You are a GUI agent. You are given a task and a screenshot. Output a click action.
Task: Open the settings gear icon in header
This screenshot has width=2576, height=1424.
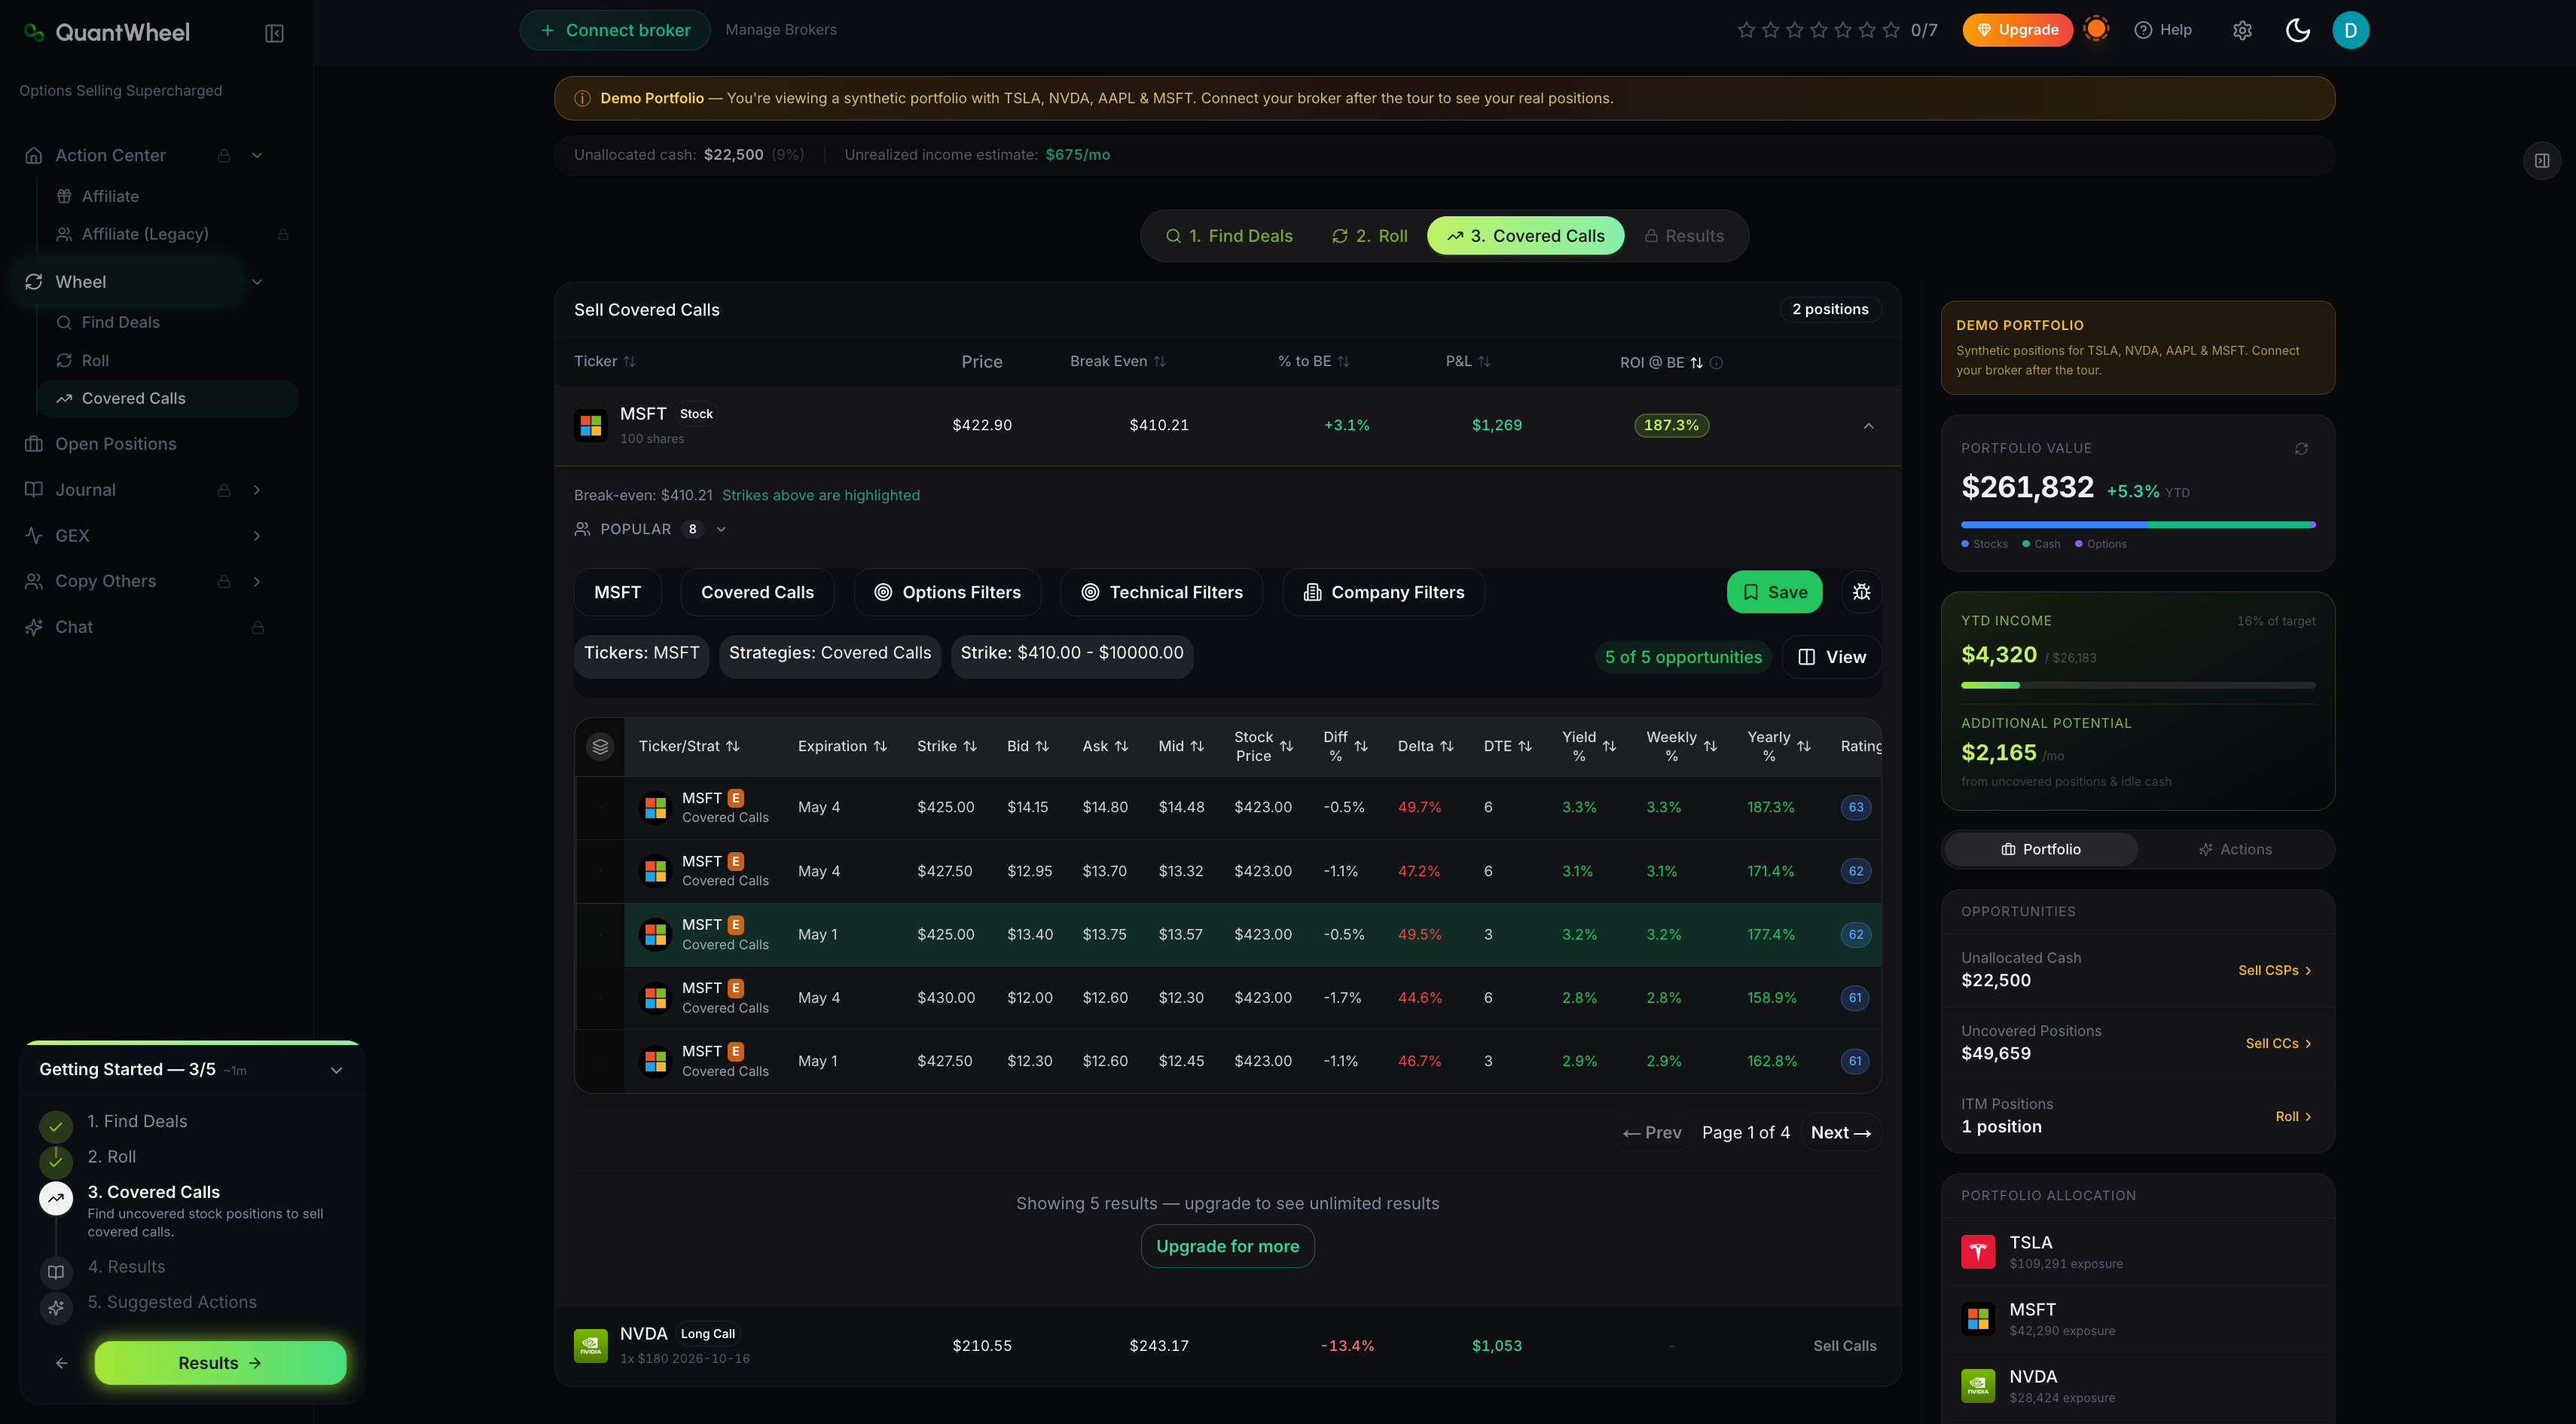point(2242,30)
